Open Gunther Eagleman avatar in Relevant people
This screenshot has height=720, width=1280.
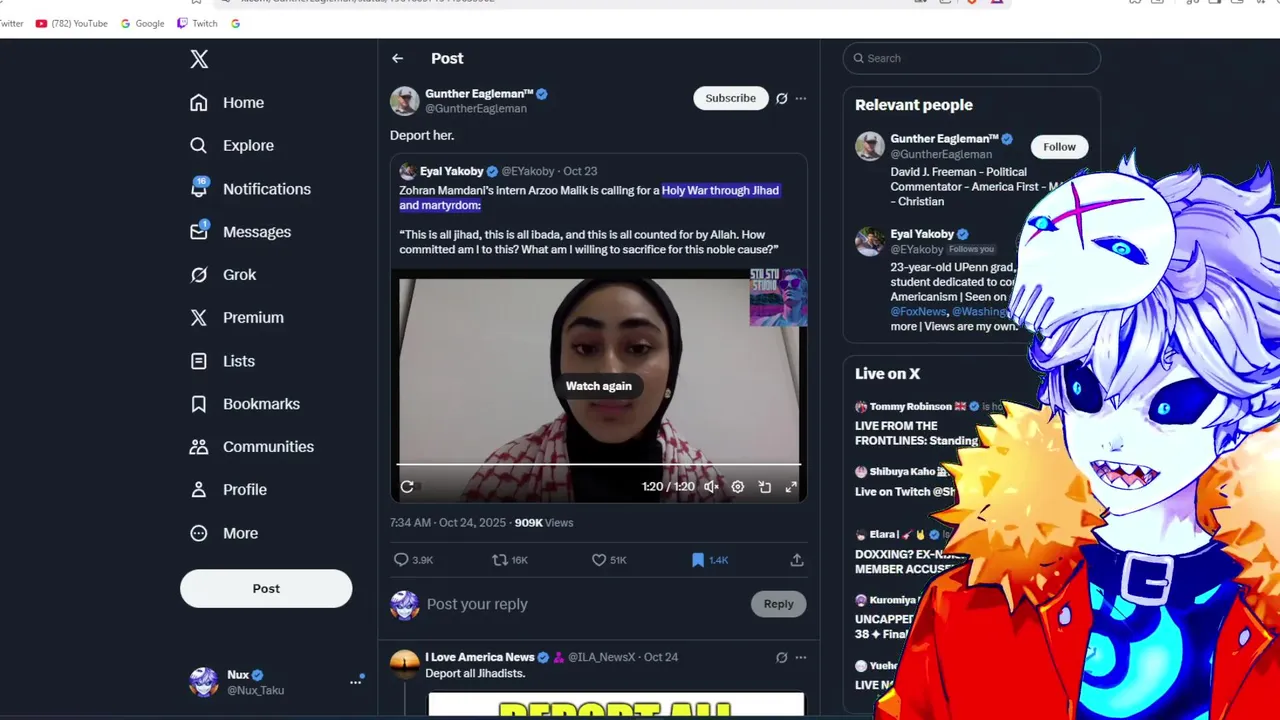(x=870, y=146)
